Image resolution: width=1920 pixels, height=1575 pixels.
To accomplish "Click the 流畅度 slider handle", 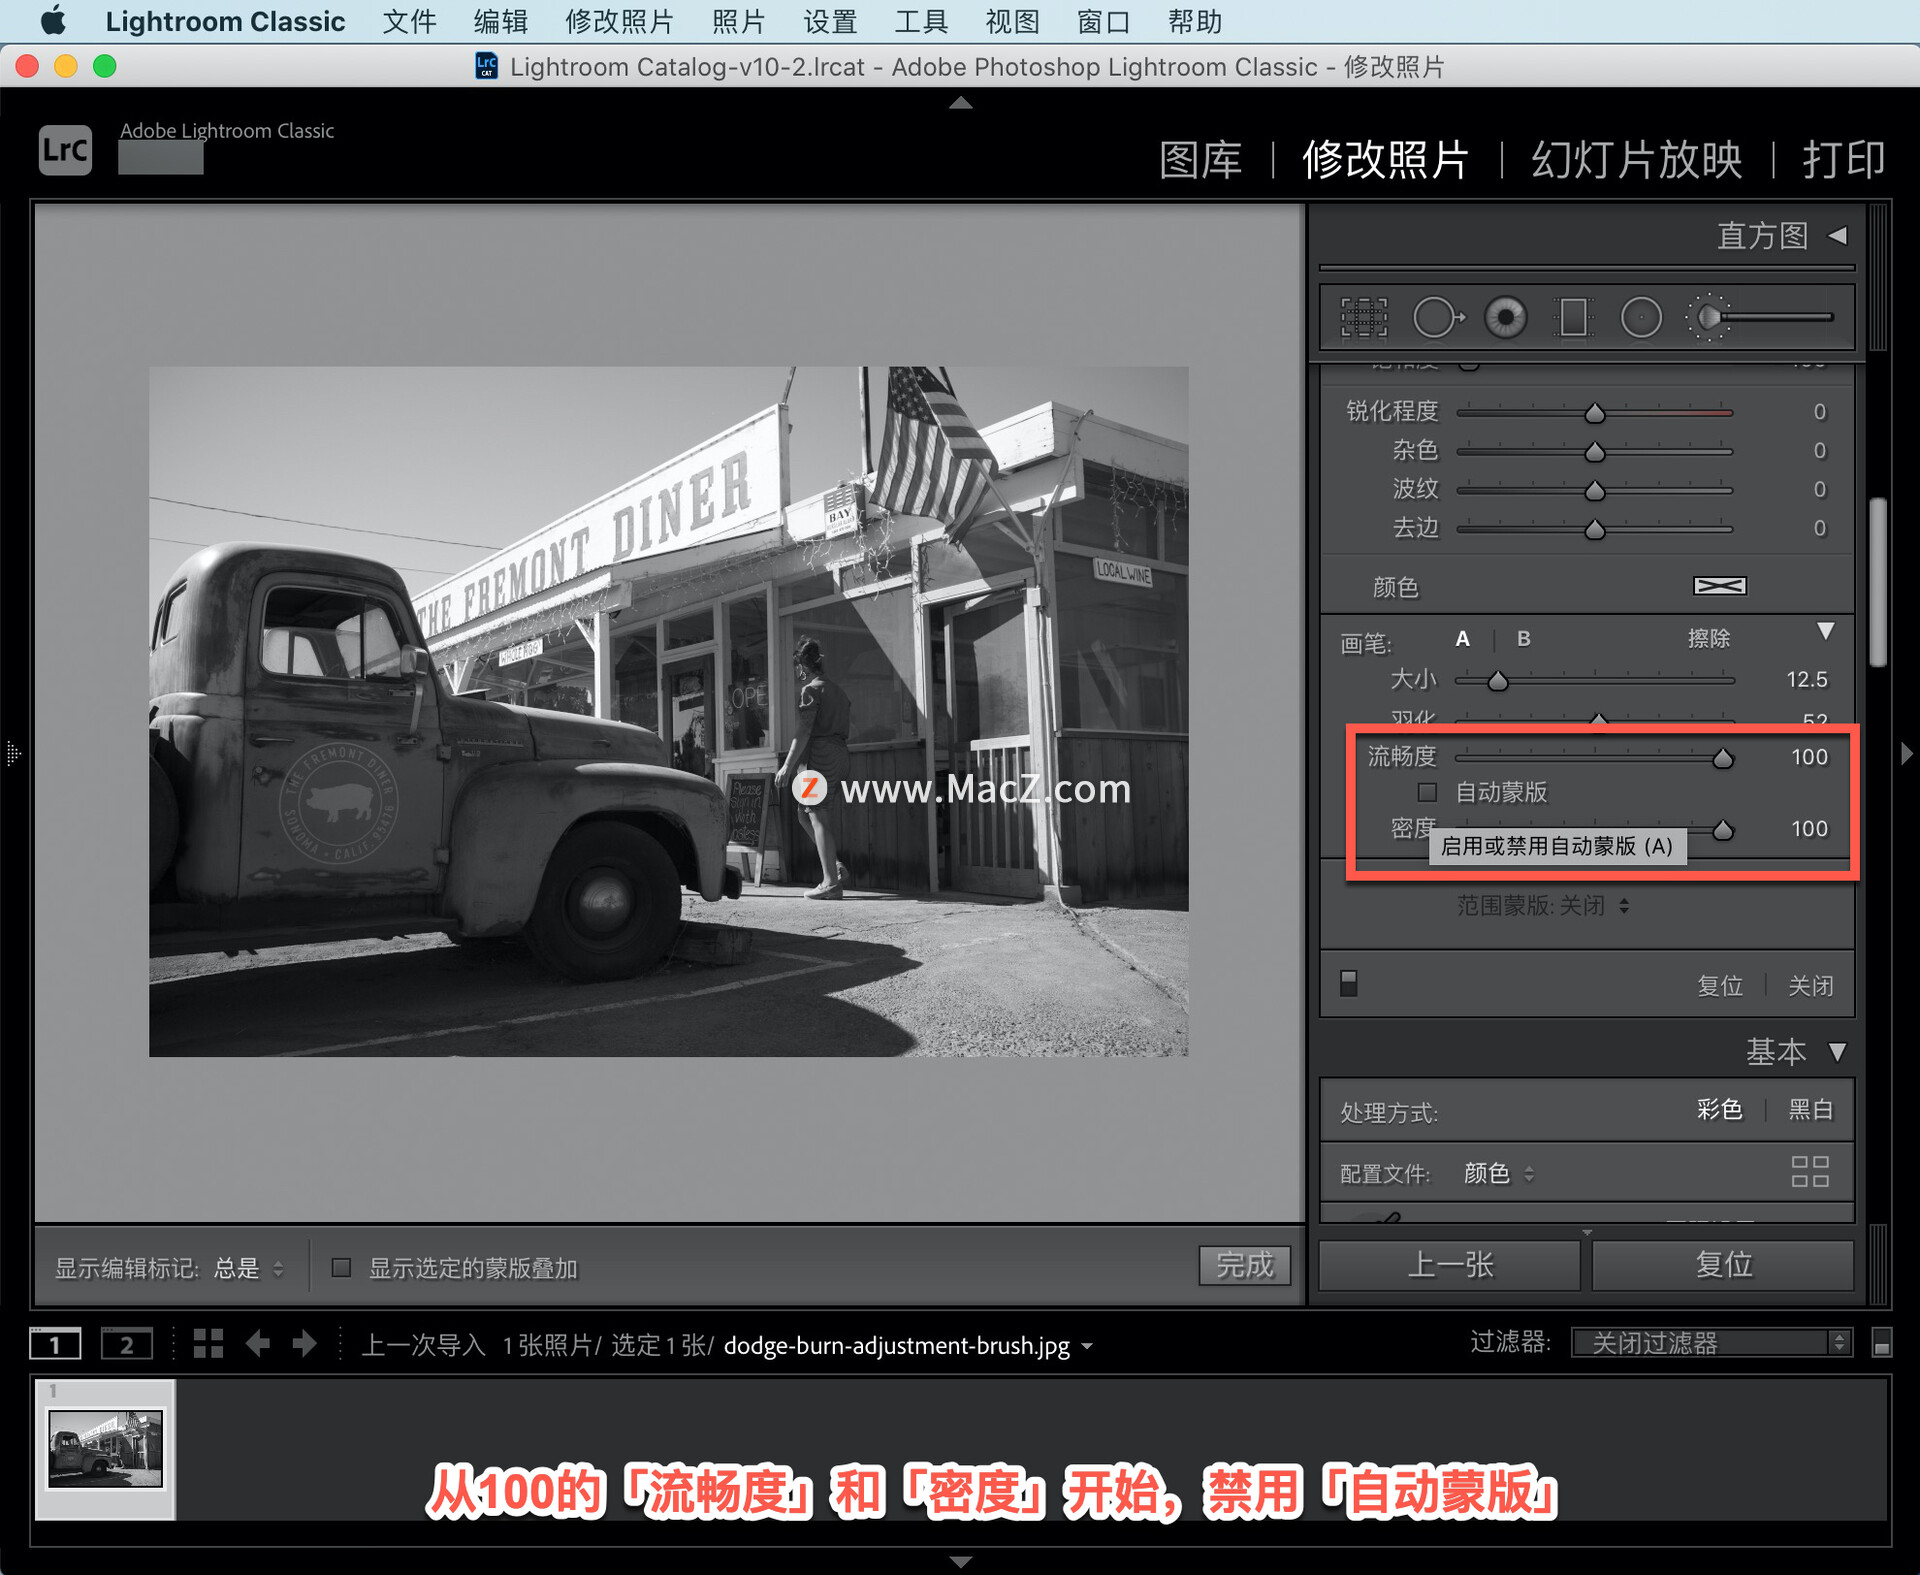I will point(1722,758).
